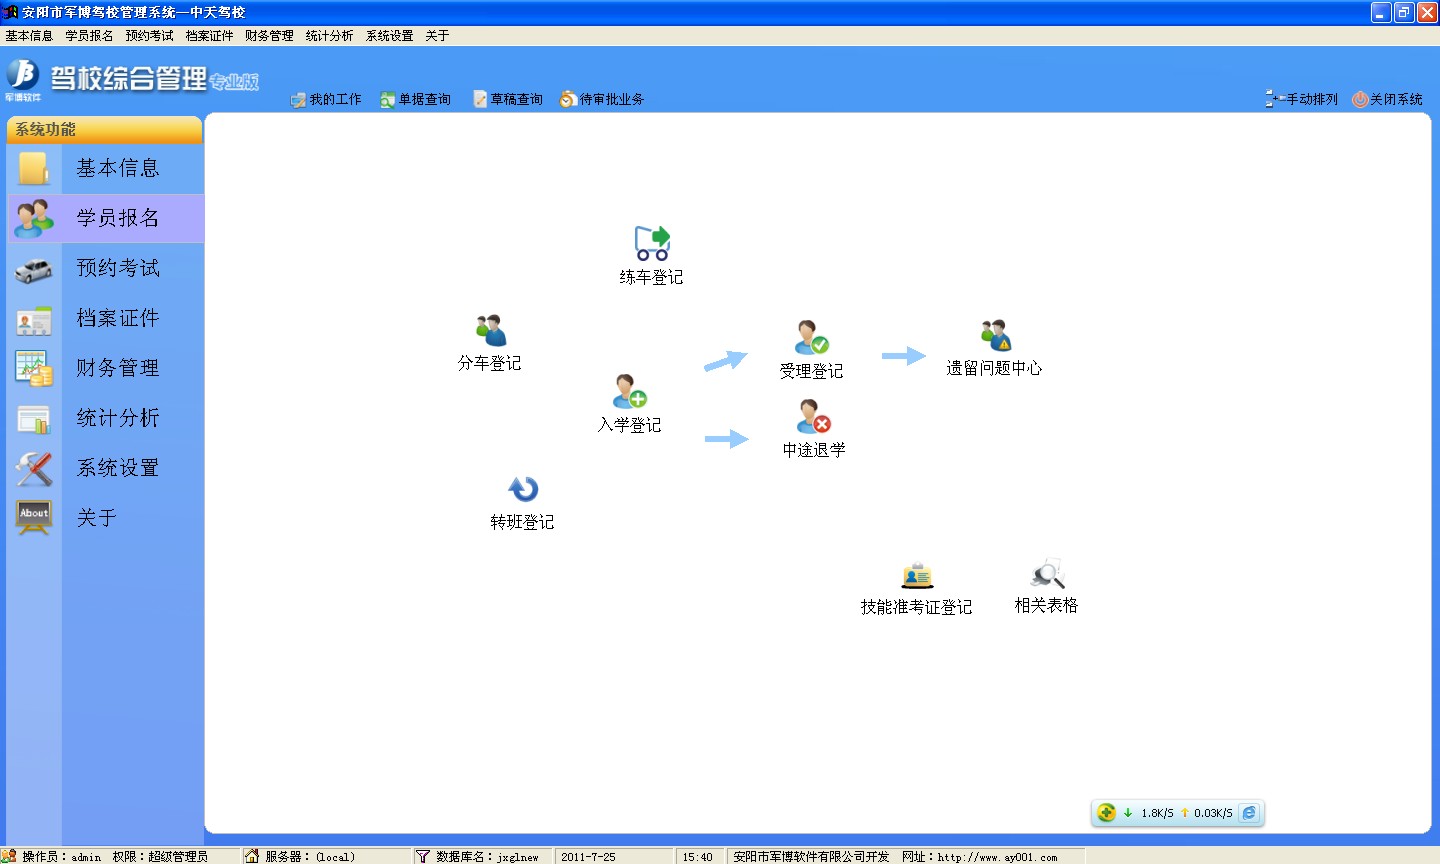Open the 财务管理 menu in menu bar

point(269,36)
